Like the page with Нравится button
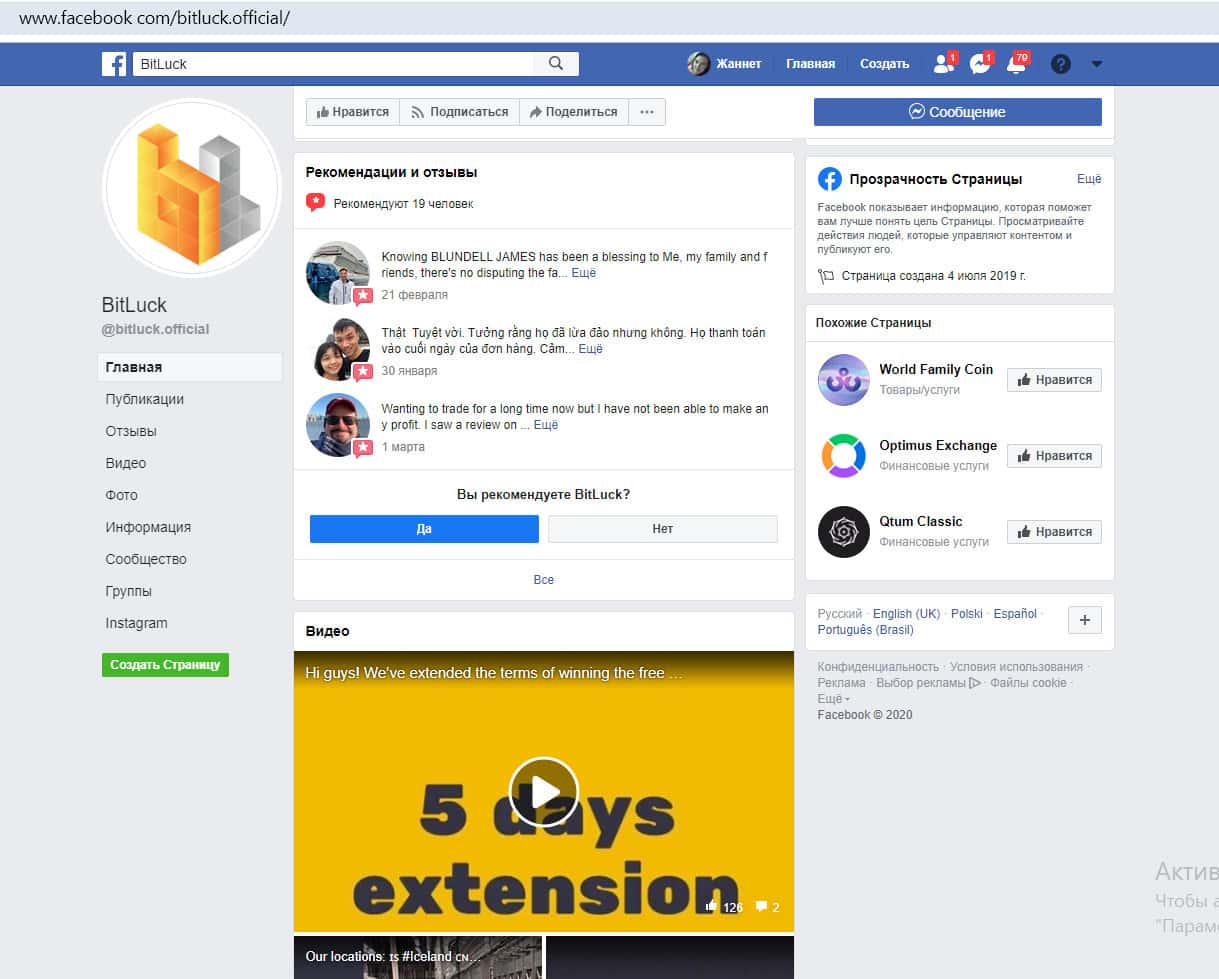1219x979 pixels. [x=353, y=112]
